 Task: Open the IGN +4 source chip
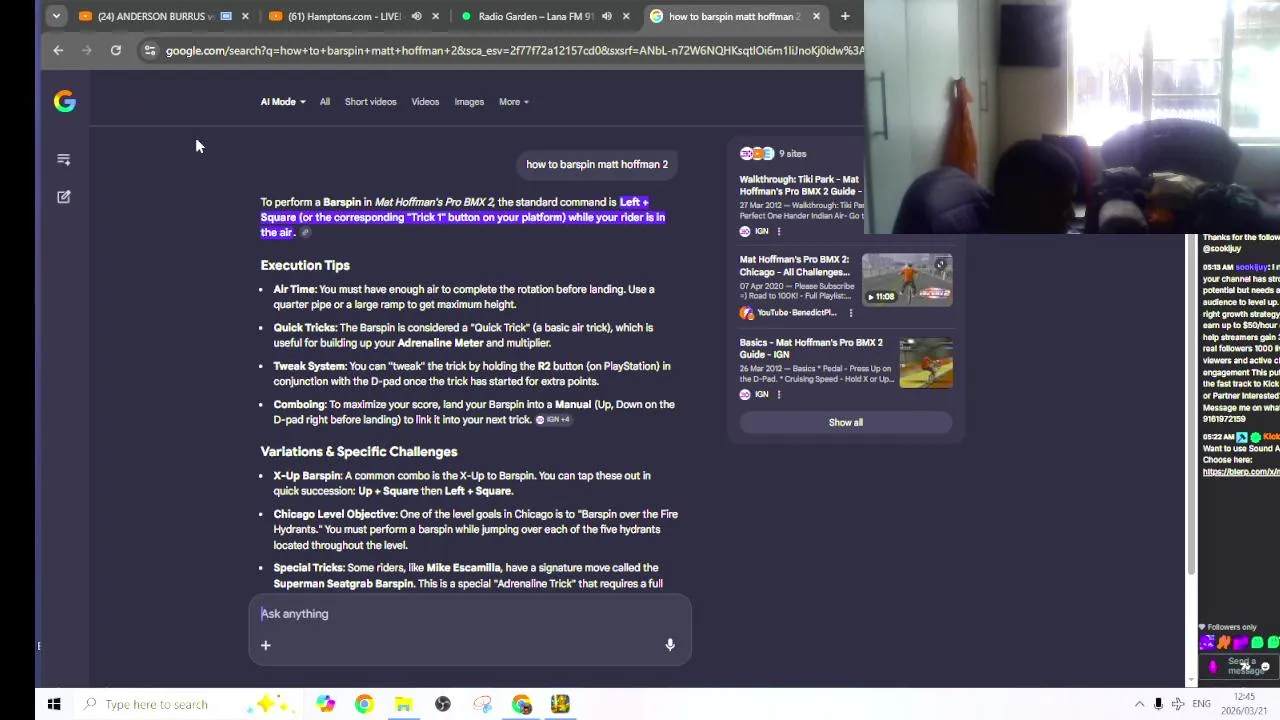click(553, 420)
